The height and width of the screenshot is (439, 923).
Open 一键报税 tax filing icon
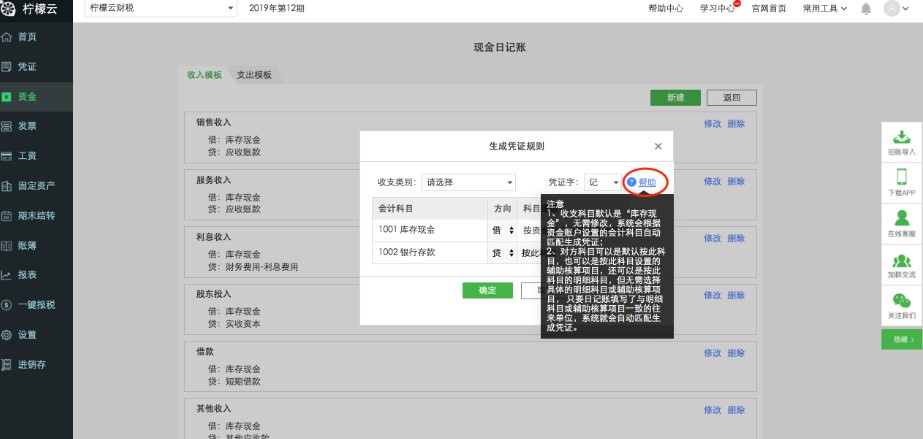[6, 305]
